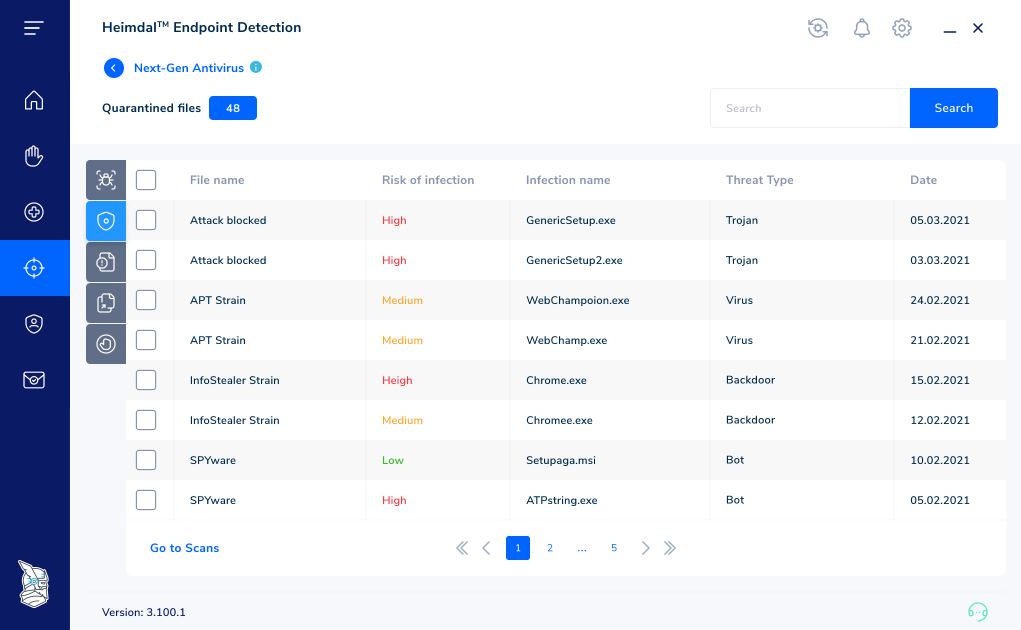Click the pagination ellipsis
The height and width of the screenshot is (630, 1021).
581,549
